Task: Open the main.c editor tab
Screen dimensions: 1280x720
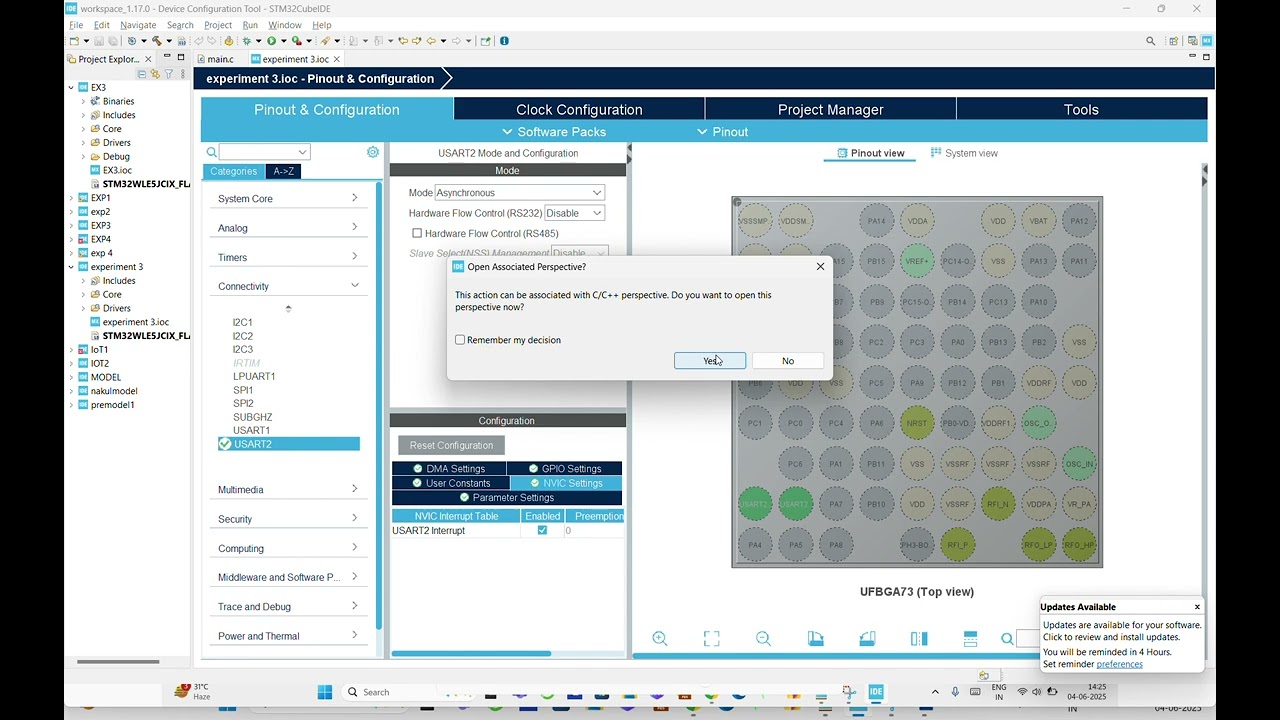Action: (214, 59)
